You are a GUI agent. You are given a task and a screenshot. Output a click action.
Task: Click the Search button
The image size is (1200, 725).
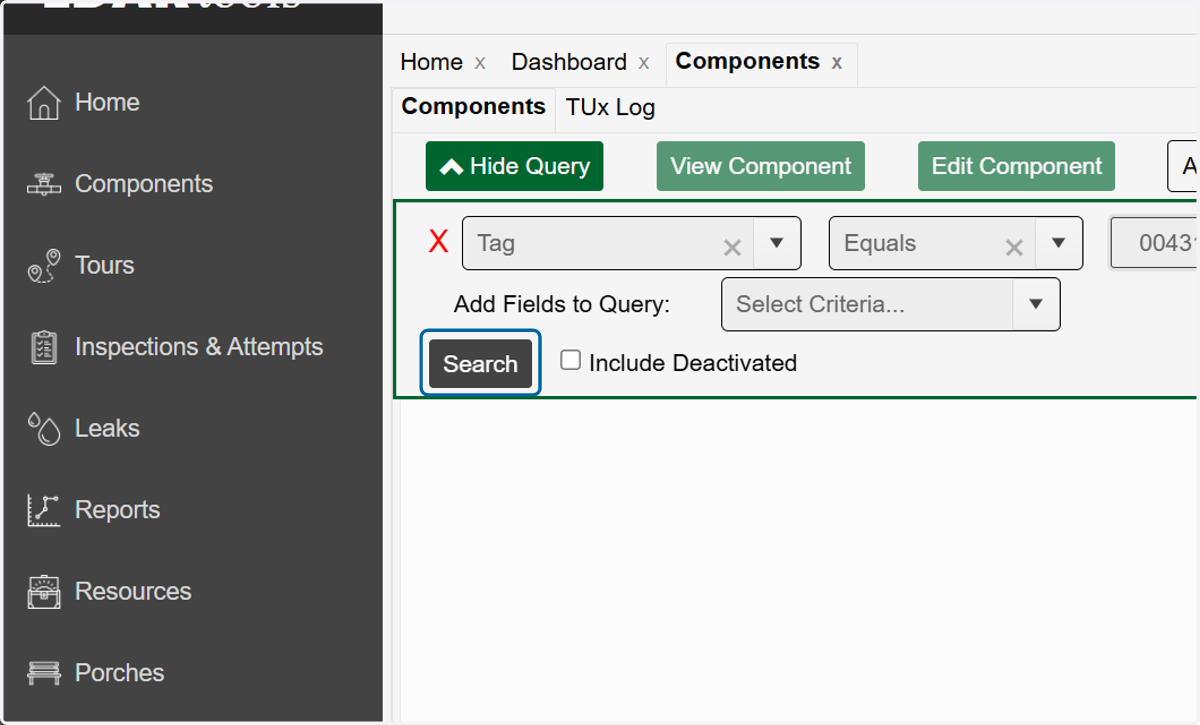pyautogui.click(x=481, y=363)
